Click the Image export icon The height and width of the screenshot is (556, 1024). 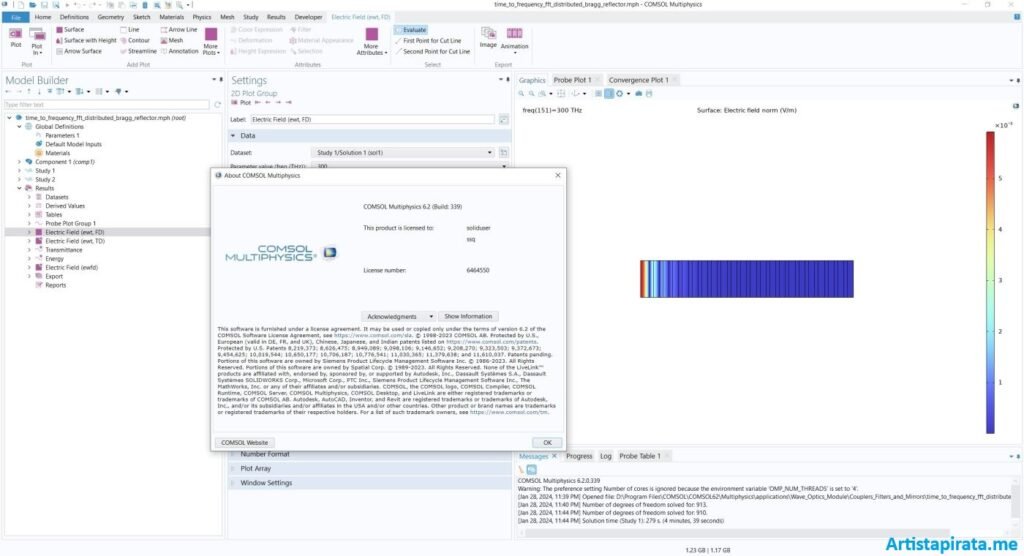pos(488,37)
